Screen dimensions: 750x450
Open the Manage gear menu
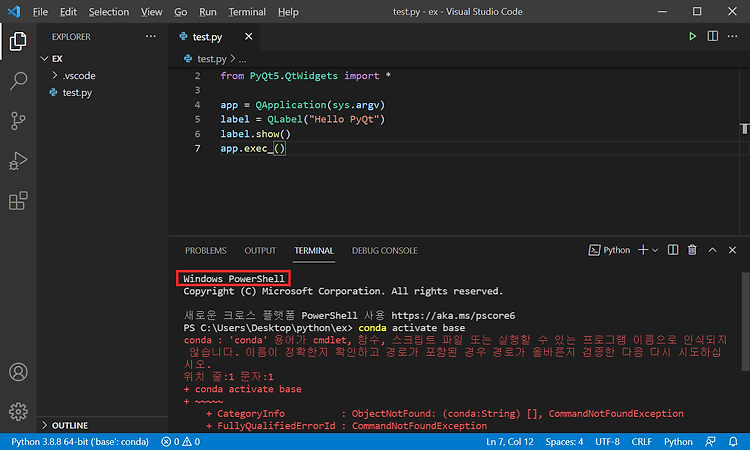point(18,411)
